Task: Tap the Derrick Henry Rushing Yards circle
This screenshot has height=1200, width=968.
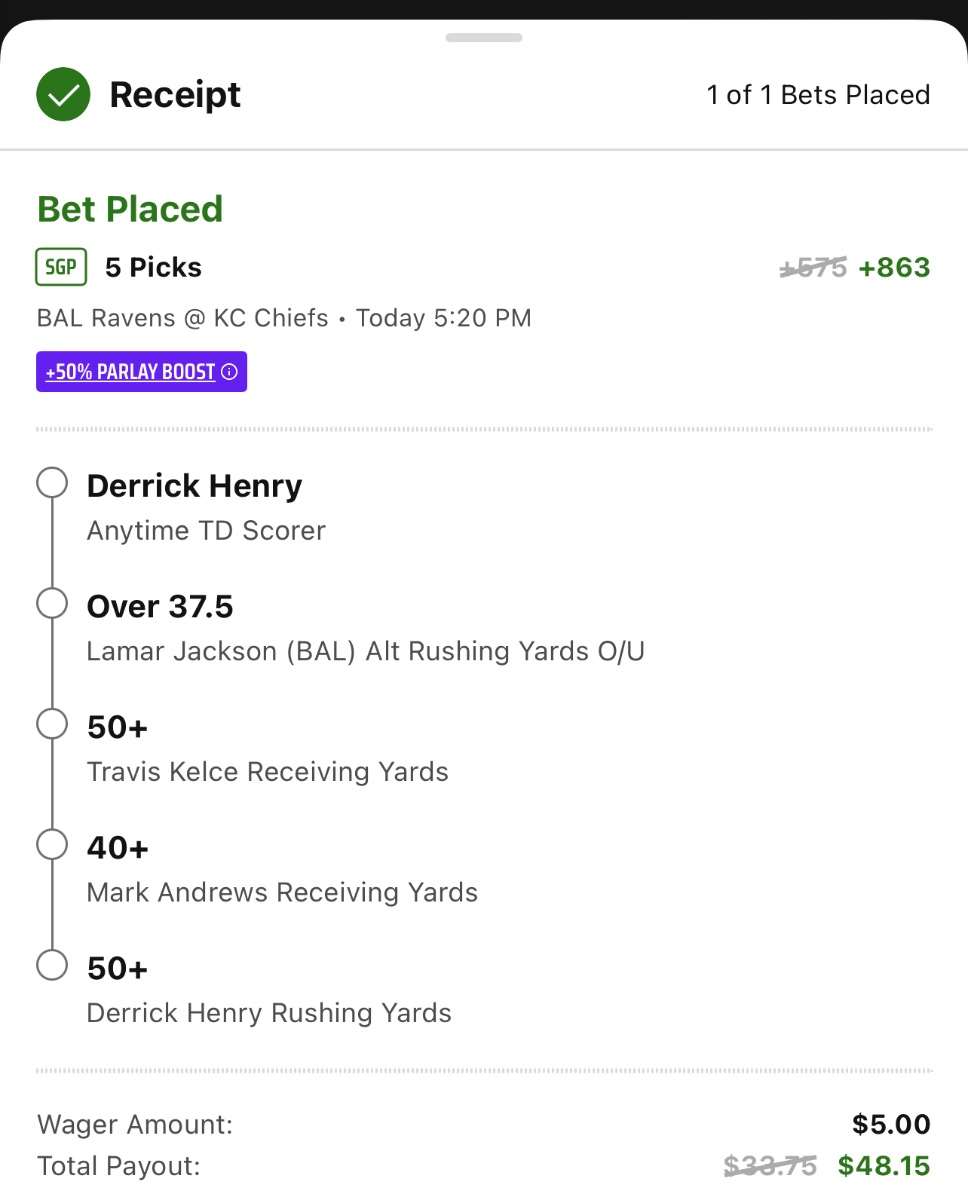Action: tap(52, 966)
